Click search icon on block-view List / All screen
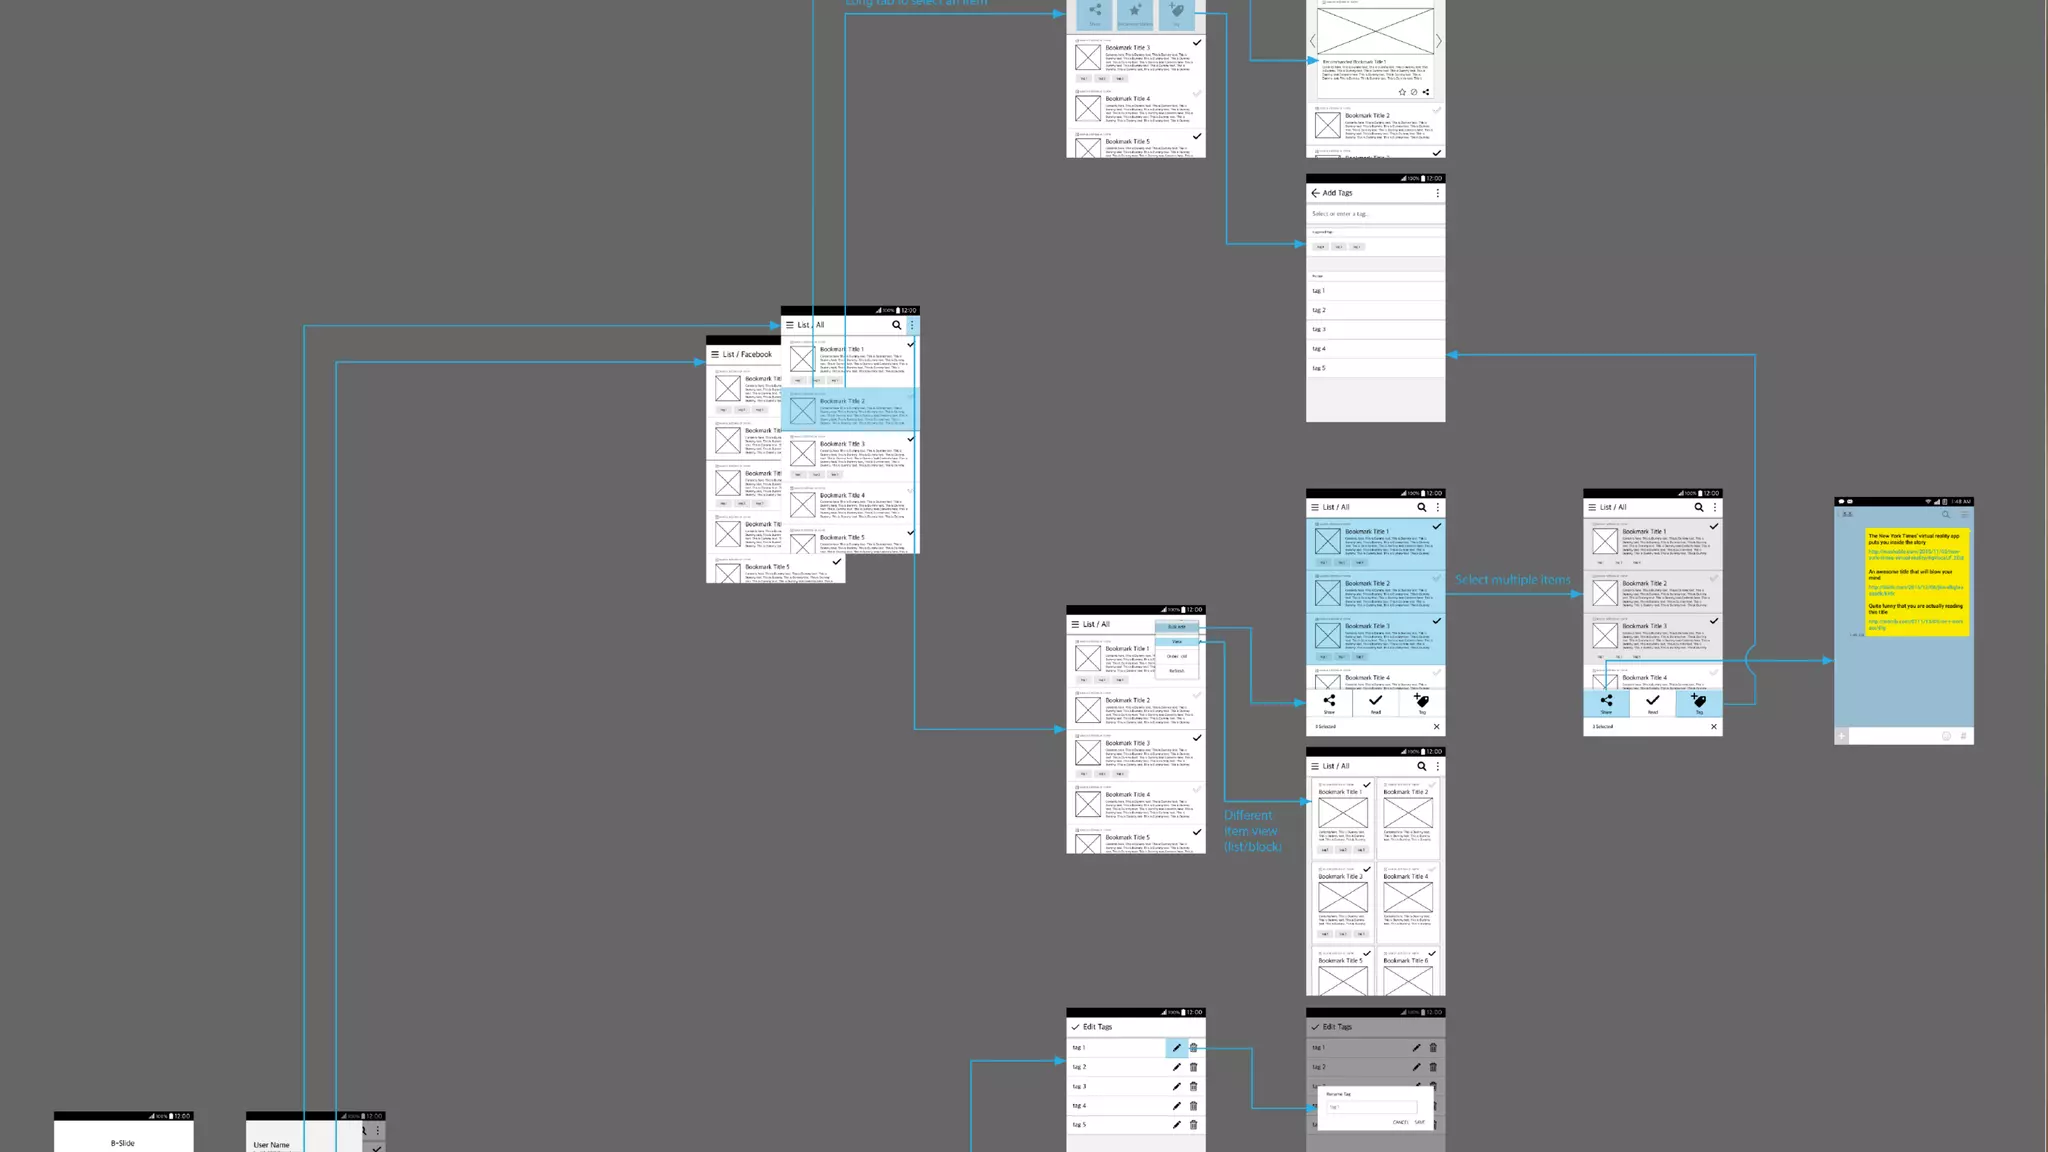This screenshot has height=1152, width=2048. [1421, 766]
